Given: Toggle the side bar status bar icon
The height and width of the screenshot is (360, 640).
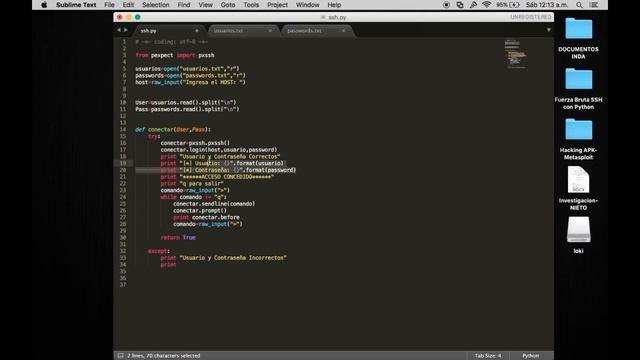Looking at the screenshot, I should tap(120, 356).
